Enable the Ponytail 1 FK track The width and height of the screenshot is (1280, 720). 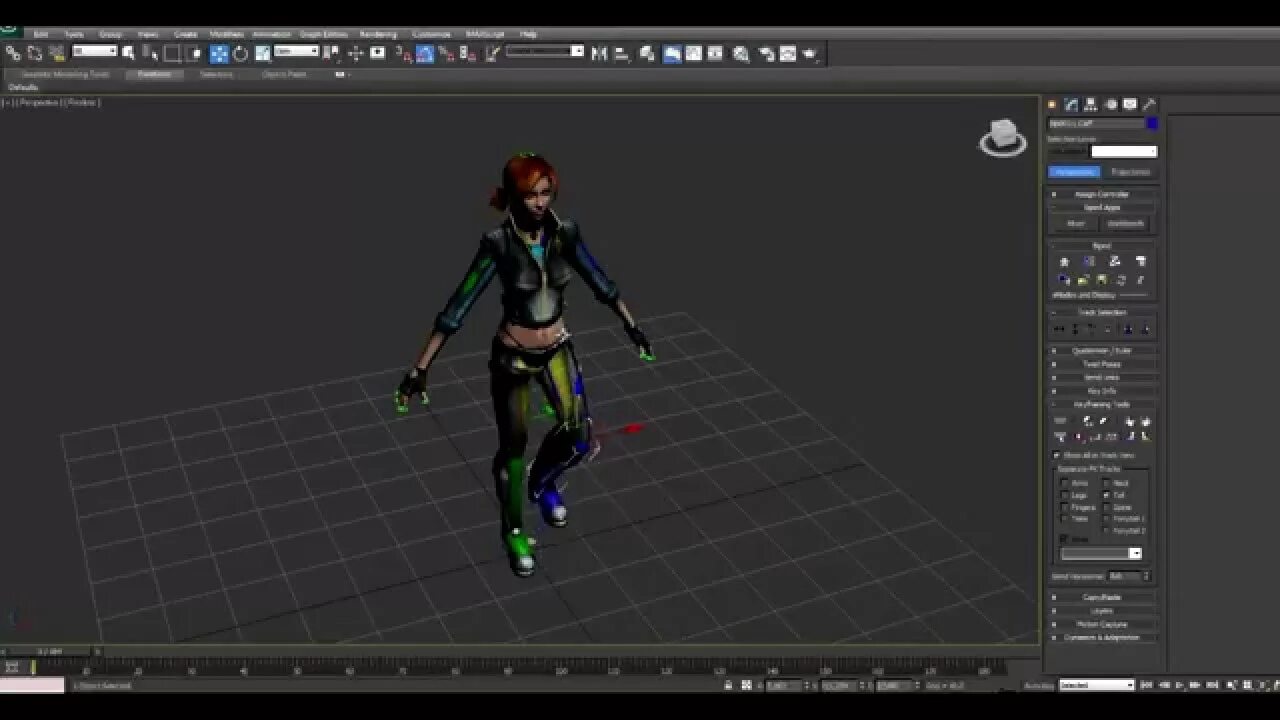[1106, 519]
